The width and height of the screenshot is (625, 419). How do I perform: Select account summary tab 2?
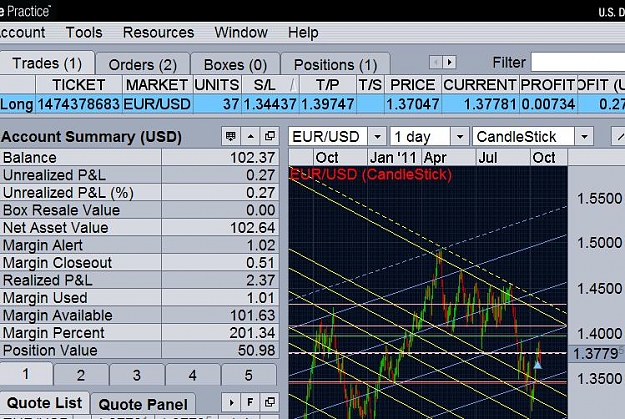[x=81, y=375]
